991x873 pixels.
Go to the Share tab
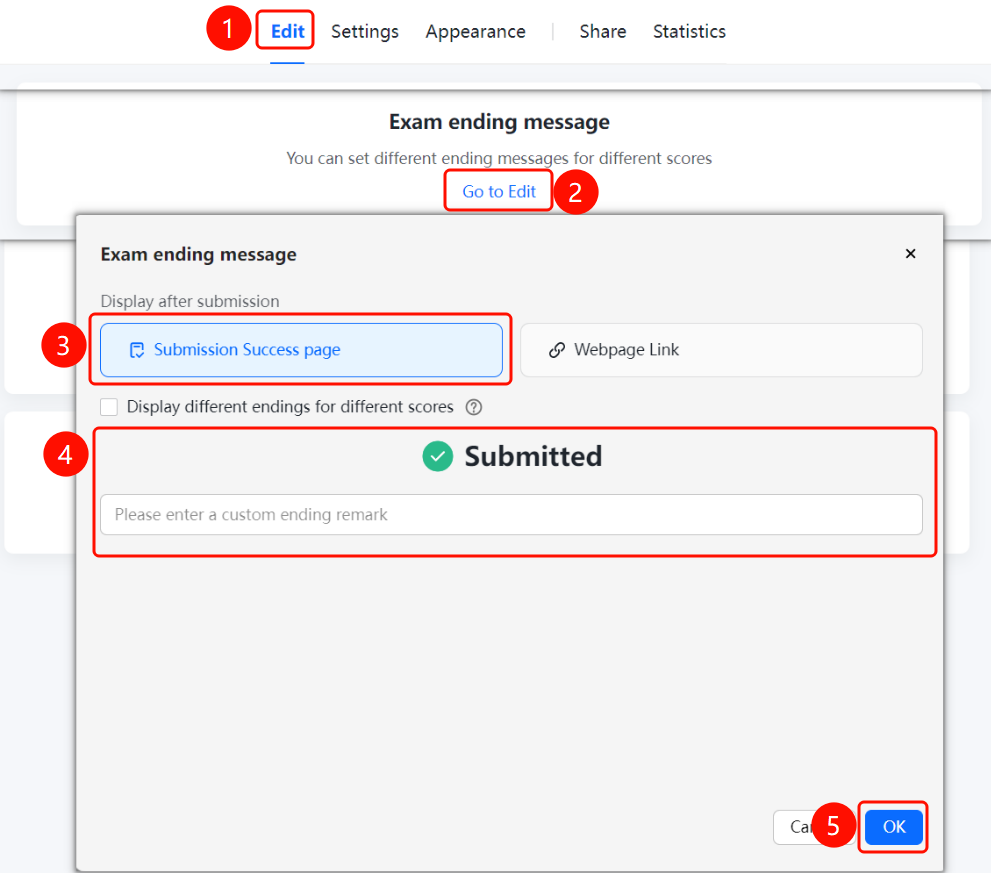tap(602, 31)
